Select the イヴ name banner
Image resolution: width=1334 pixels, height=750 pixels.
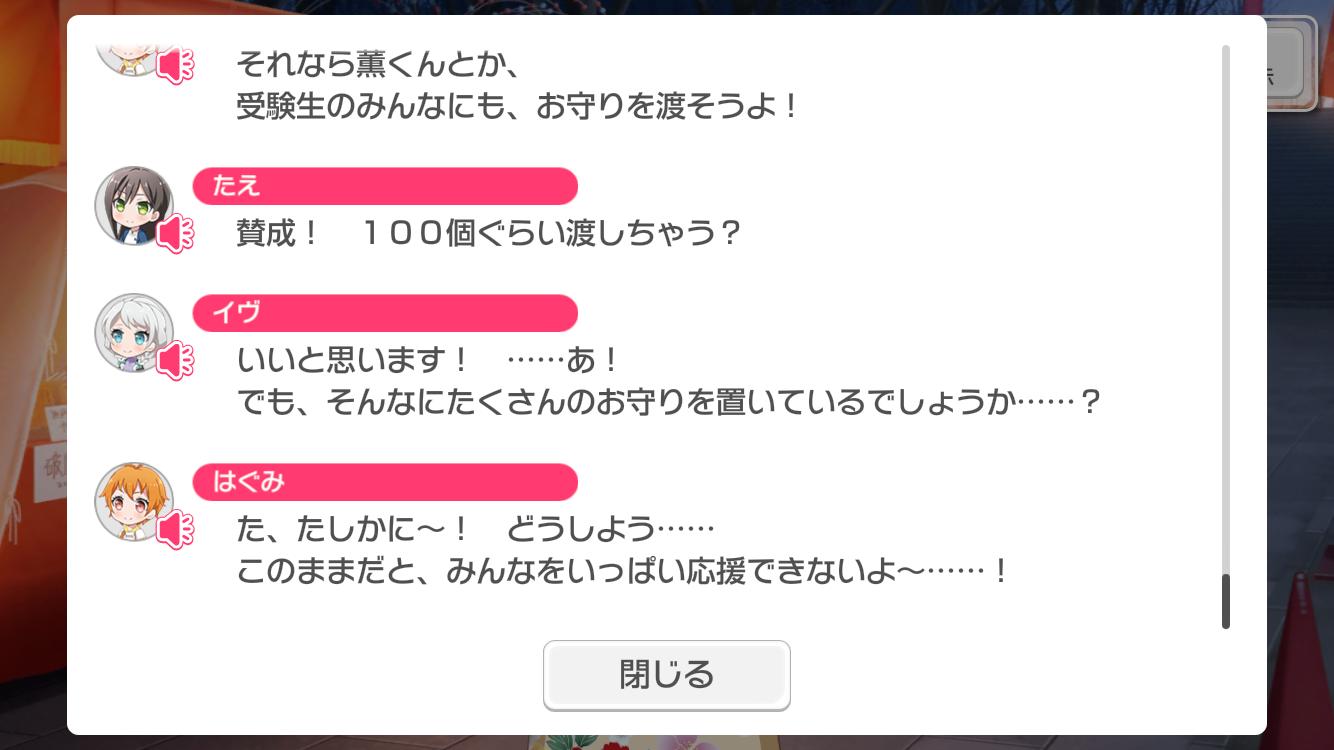tap(385, 313)
